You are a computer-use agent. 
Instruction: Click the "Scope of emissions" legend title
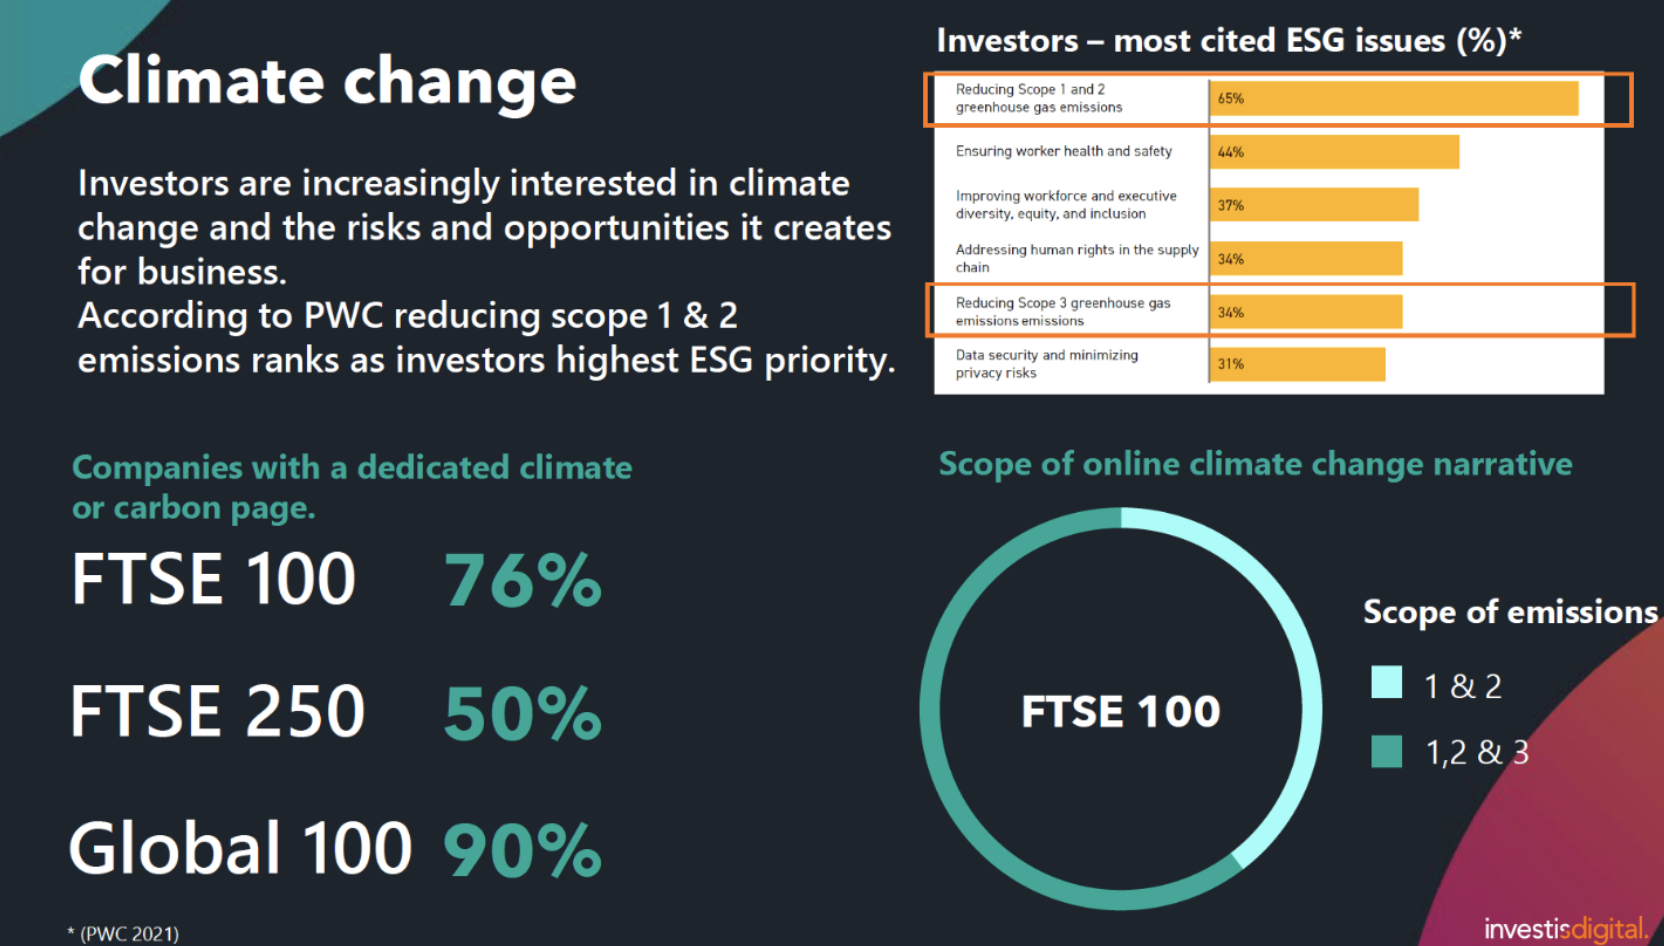click(1510, 611)
